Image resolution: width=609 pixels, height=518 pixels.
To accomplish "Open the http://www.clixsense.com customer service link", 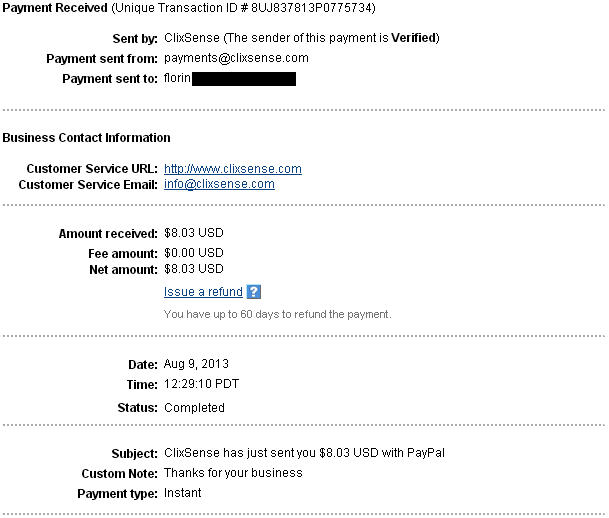I will click(232, 169).
